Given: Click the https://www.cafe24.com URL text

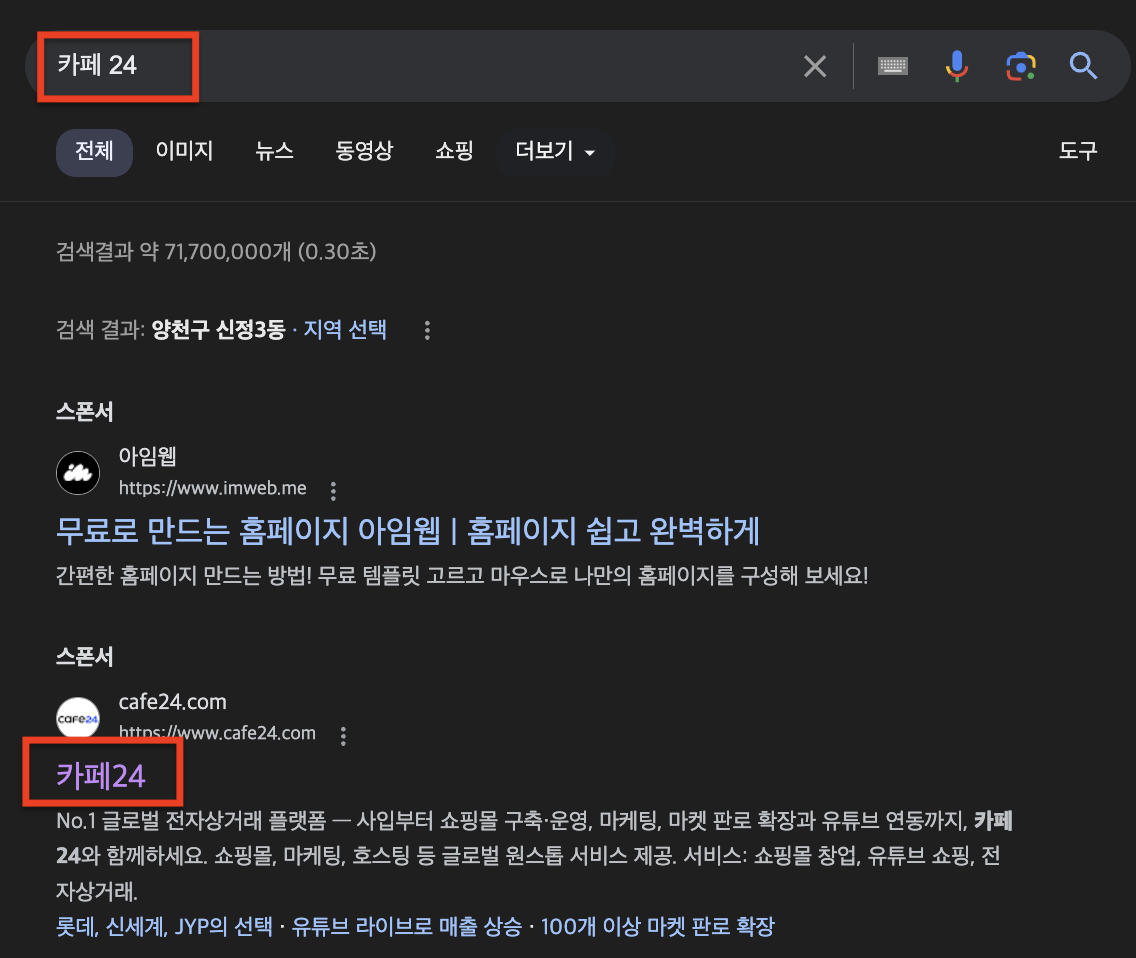Looking at the screenshot, I should (x=217, y=731).
